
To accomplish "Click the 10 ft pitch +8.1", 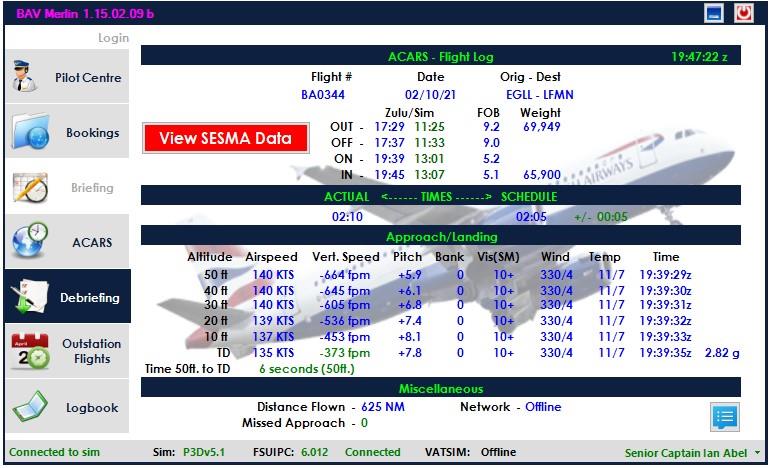I will point(410,337).
